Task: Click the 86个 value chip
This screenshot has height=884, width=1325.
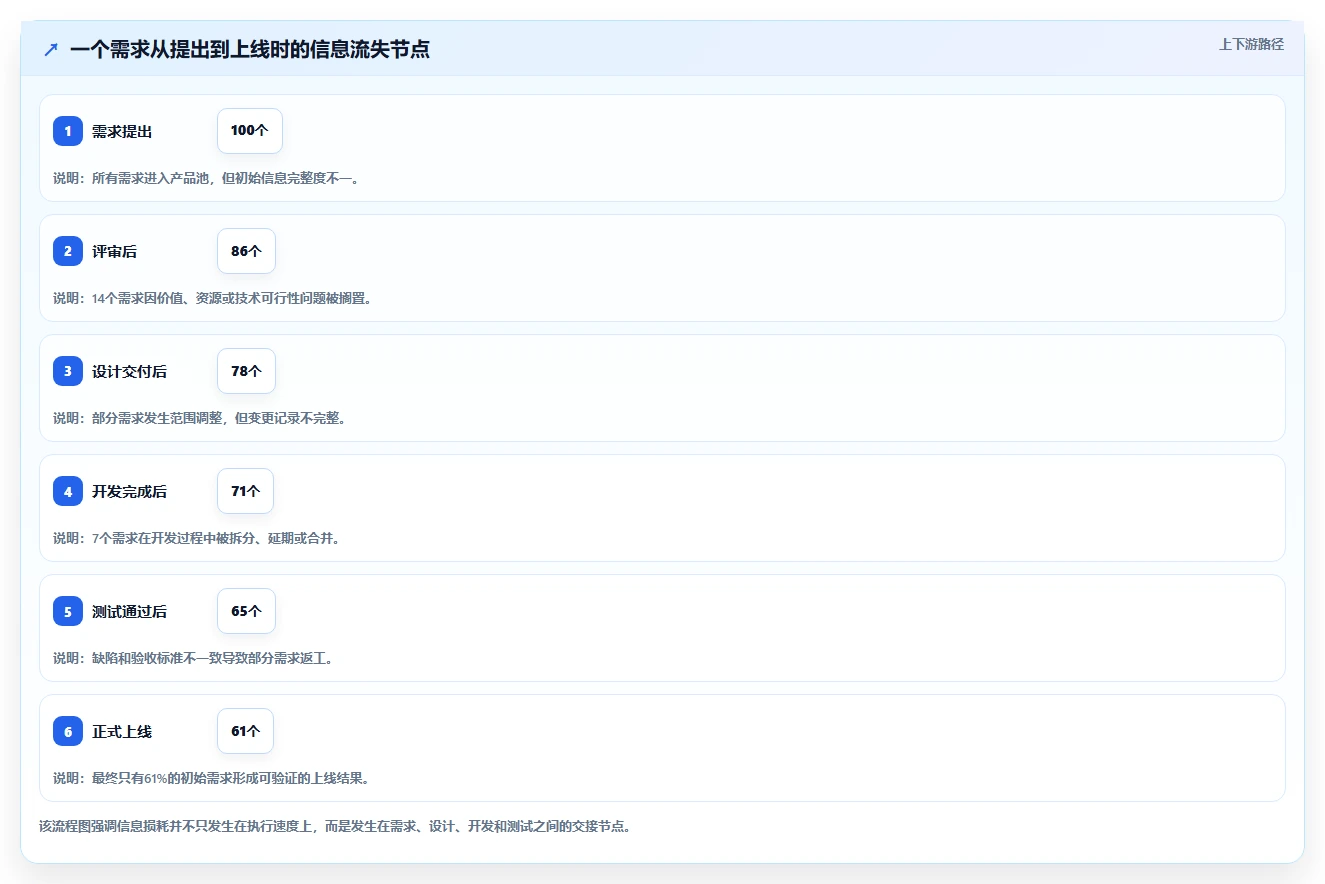Action: [246, 251]
